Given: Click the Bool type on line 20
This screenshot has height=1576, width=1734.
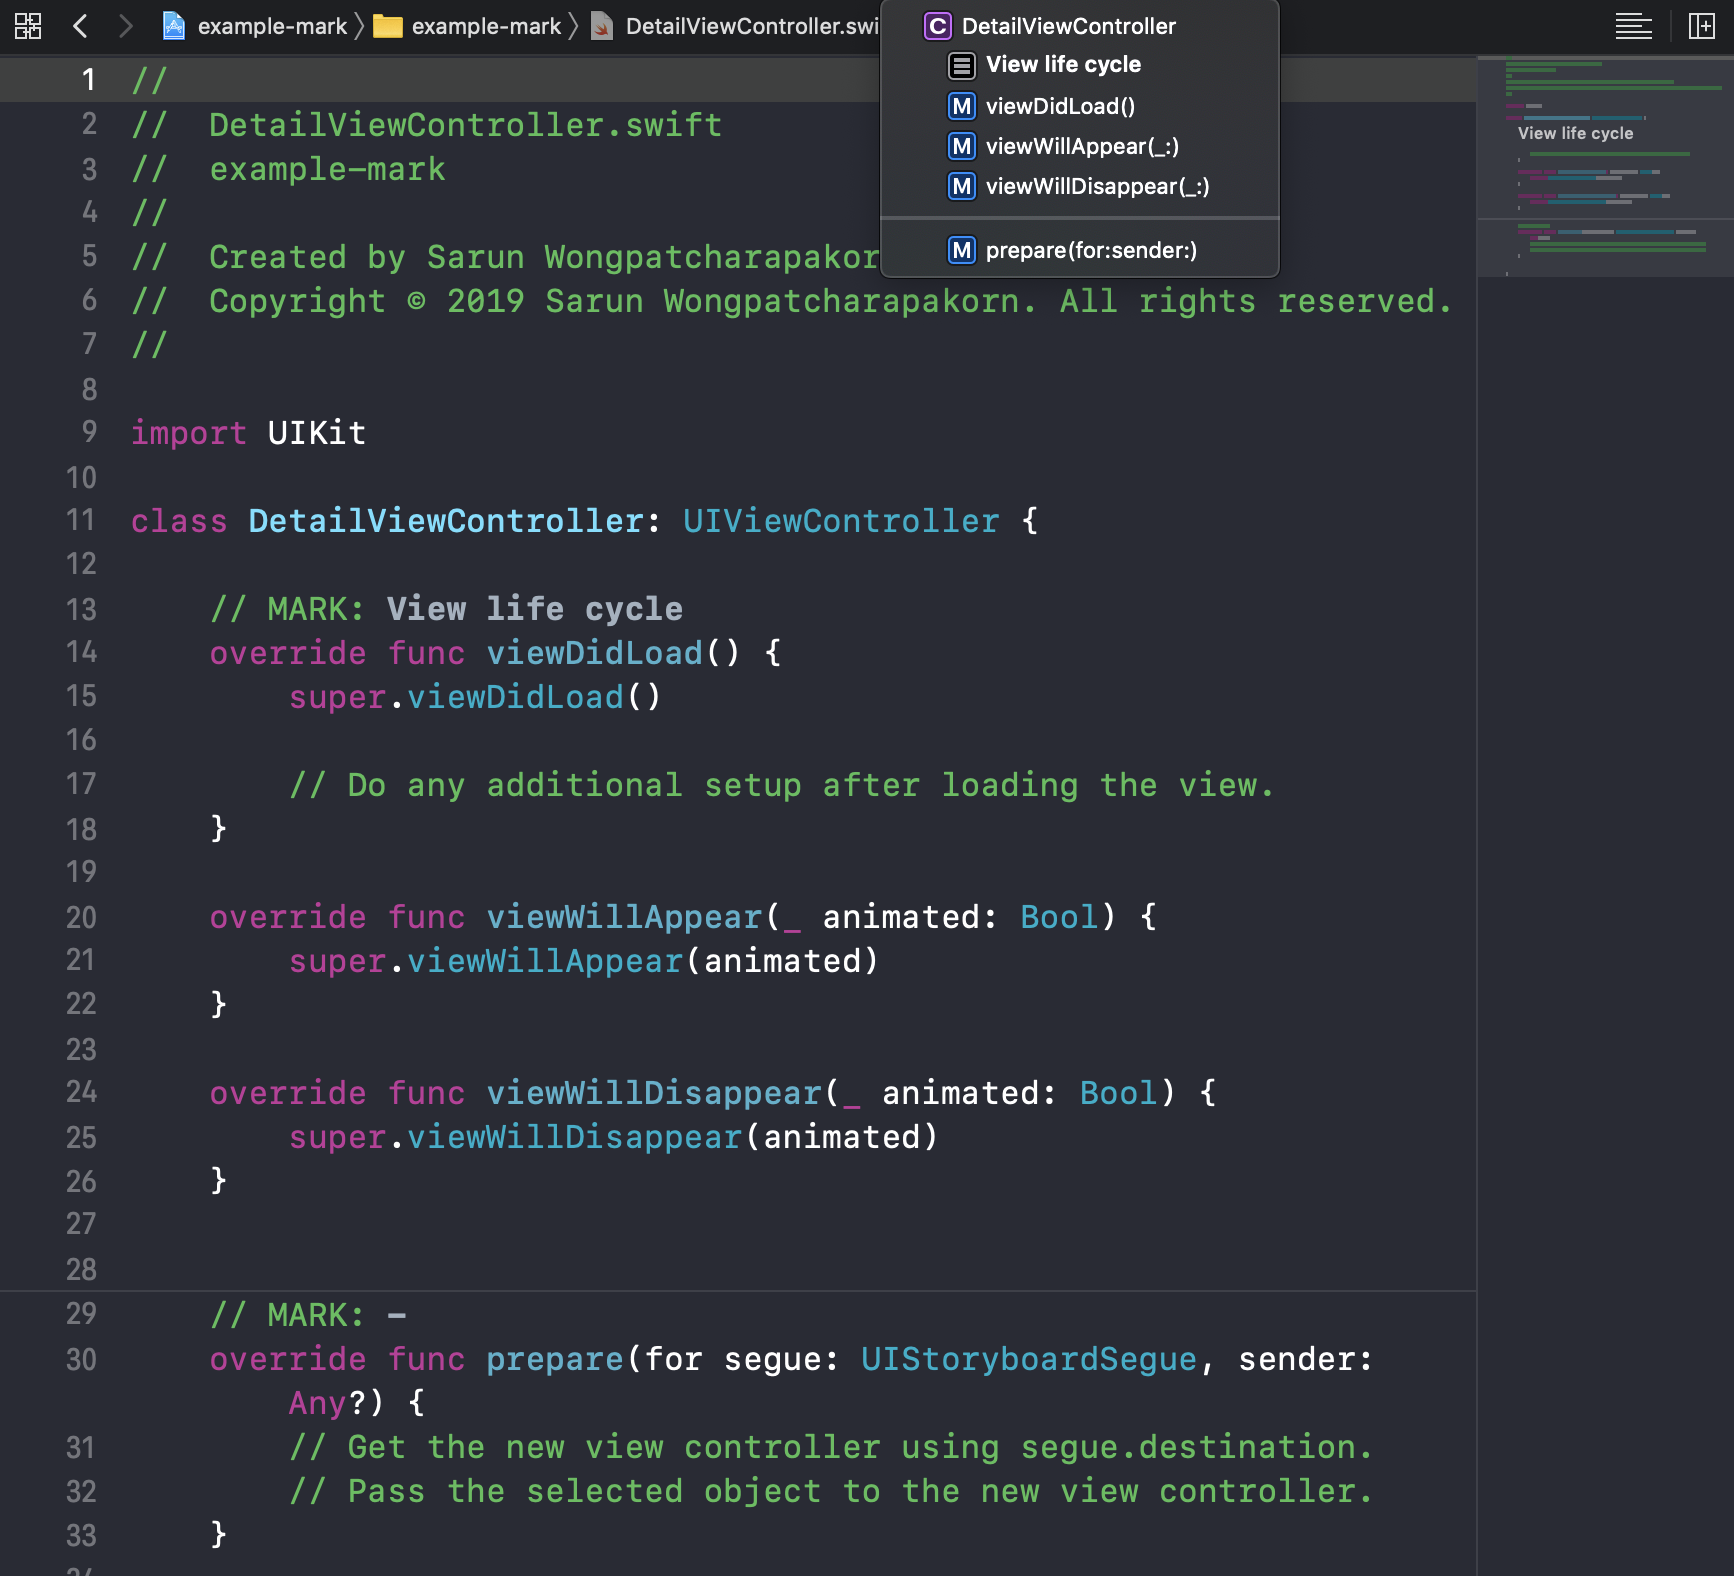Looking at the screenshot, I should 1059,917.
